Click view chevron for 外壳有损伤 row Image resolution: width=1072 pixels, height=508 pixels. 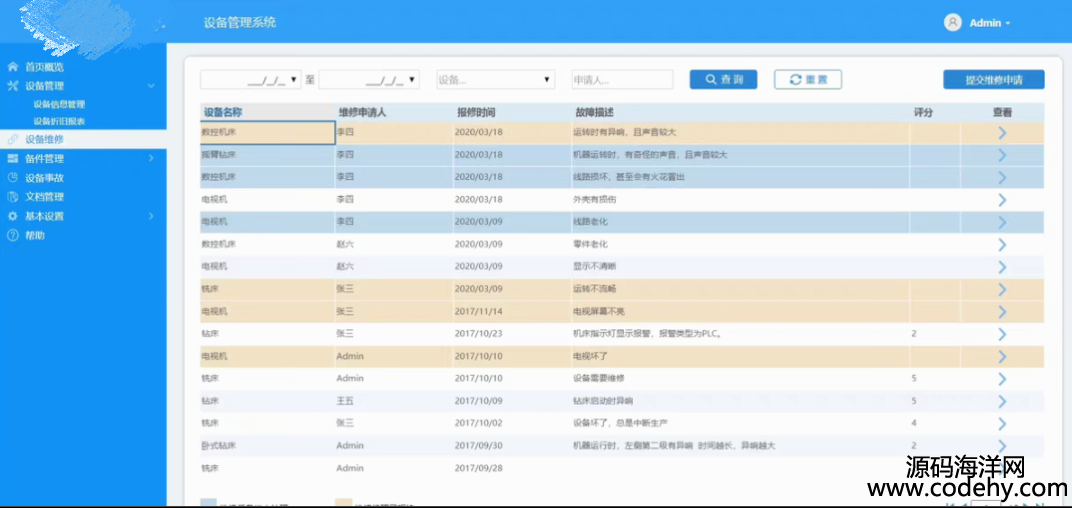1002,200
